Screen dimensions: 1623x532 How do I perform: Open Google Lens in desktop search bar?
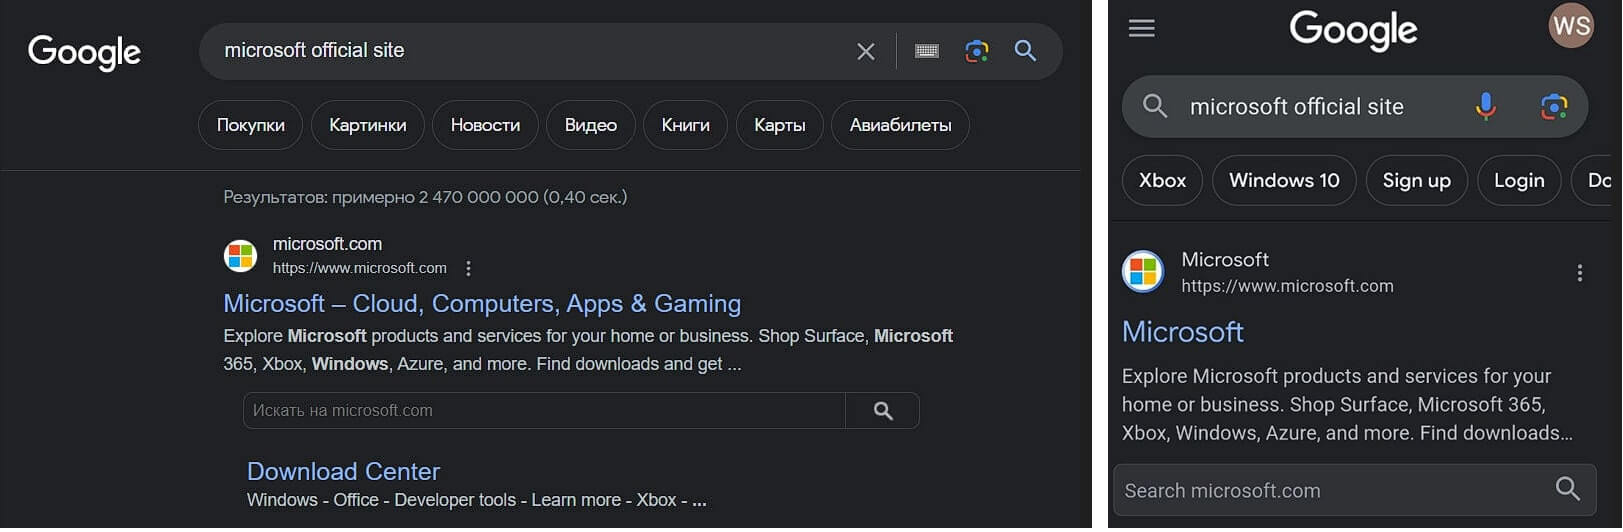click(x=977, y=51)
